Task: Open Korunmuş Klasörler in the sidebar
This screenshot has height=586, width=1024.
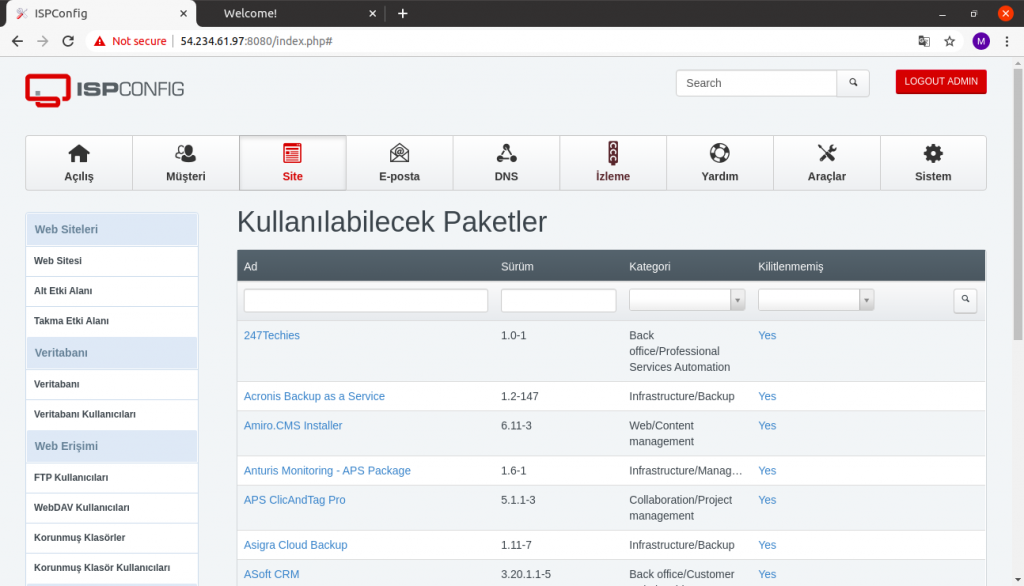Action: point(112,538)
